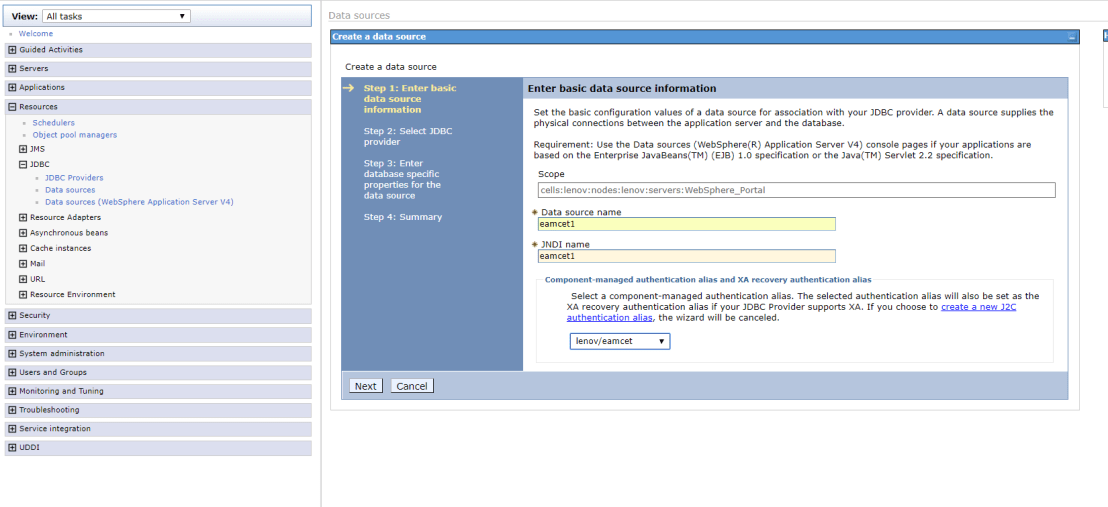The image size is (1108, 507).
Task: Open Data sources (WebSphere Application Server V4)
Action: pyautogui.click(x=139, y=202)
